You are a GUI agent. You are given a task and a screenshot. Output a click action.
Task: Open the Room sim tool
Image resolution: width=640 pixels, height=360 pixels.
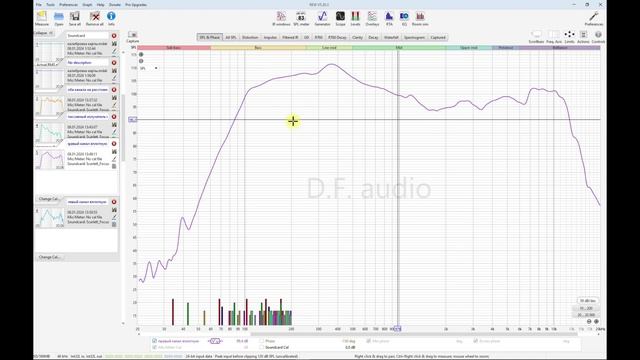[x=420, y=17]
